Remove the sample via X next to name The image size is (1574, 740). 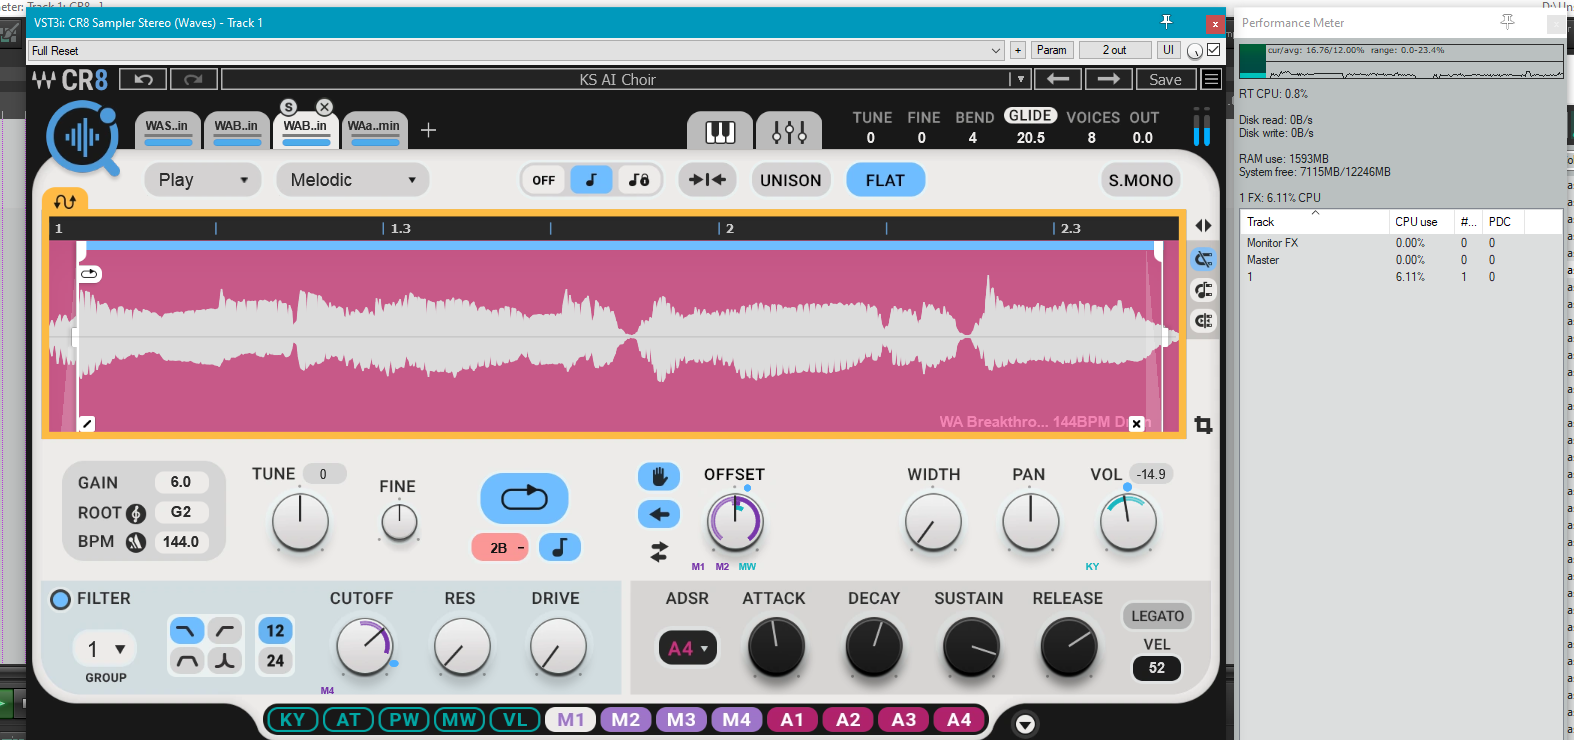[x=1136, y=424]
